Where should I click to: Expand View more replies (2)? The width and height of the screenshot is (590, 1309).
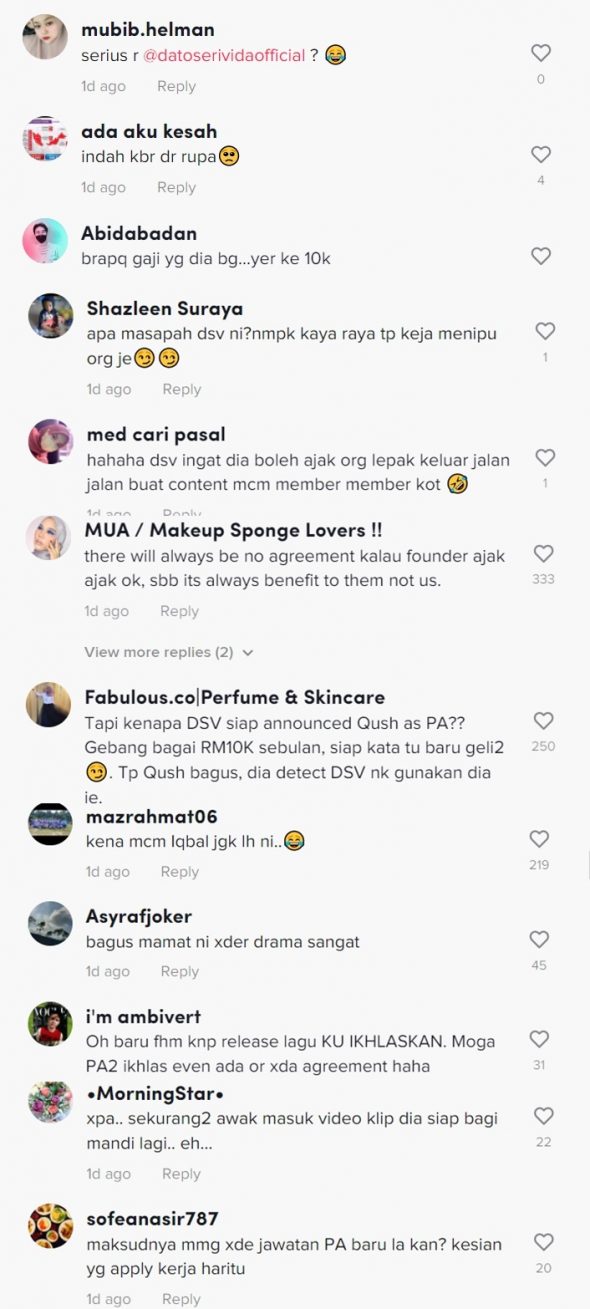pos(169,652)
